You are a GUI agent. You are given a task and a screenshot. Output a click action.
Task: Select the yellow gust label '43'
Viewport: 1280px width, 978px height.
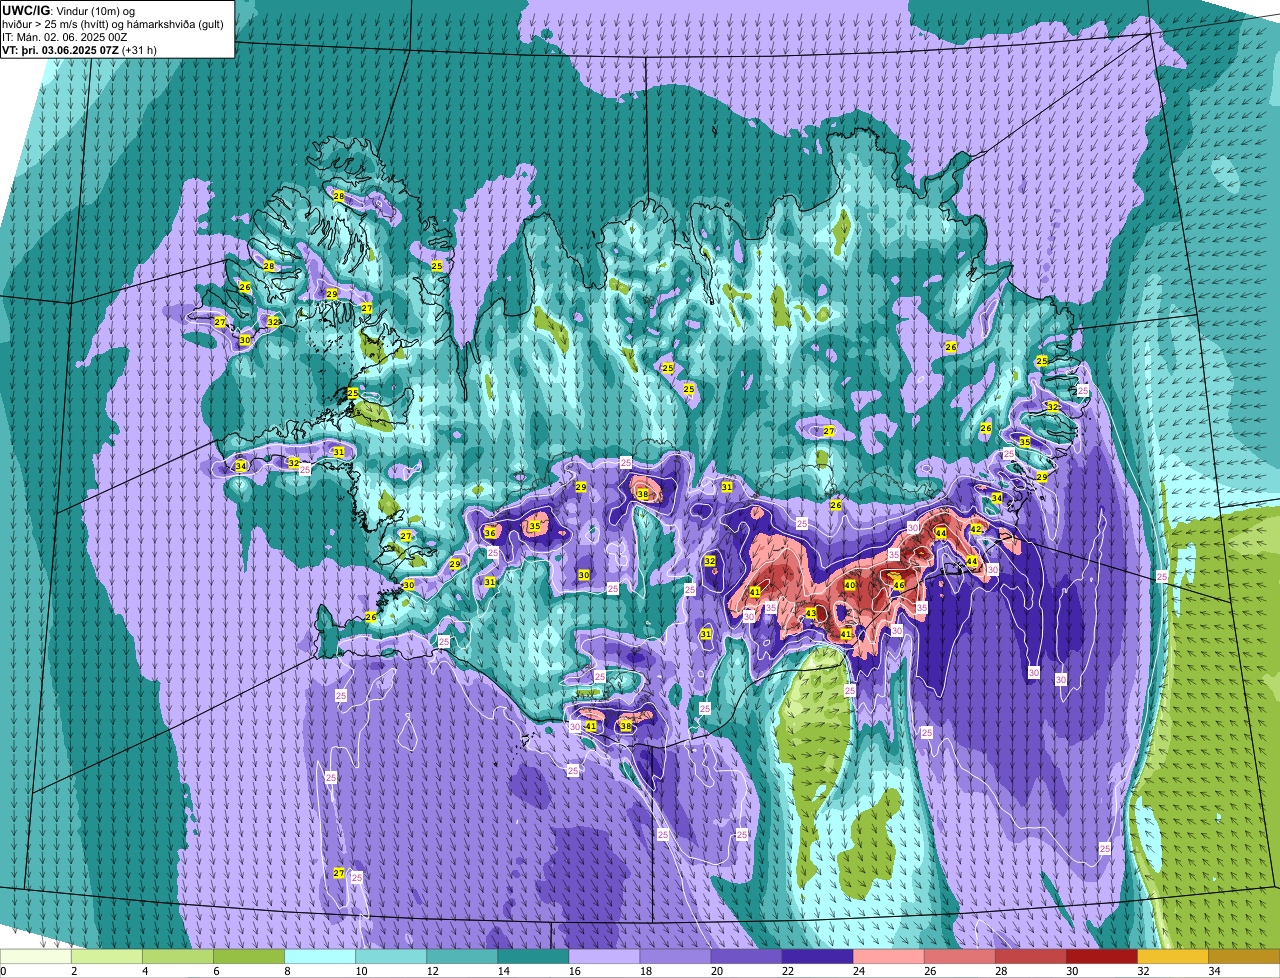point(811,613)
